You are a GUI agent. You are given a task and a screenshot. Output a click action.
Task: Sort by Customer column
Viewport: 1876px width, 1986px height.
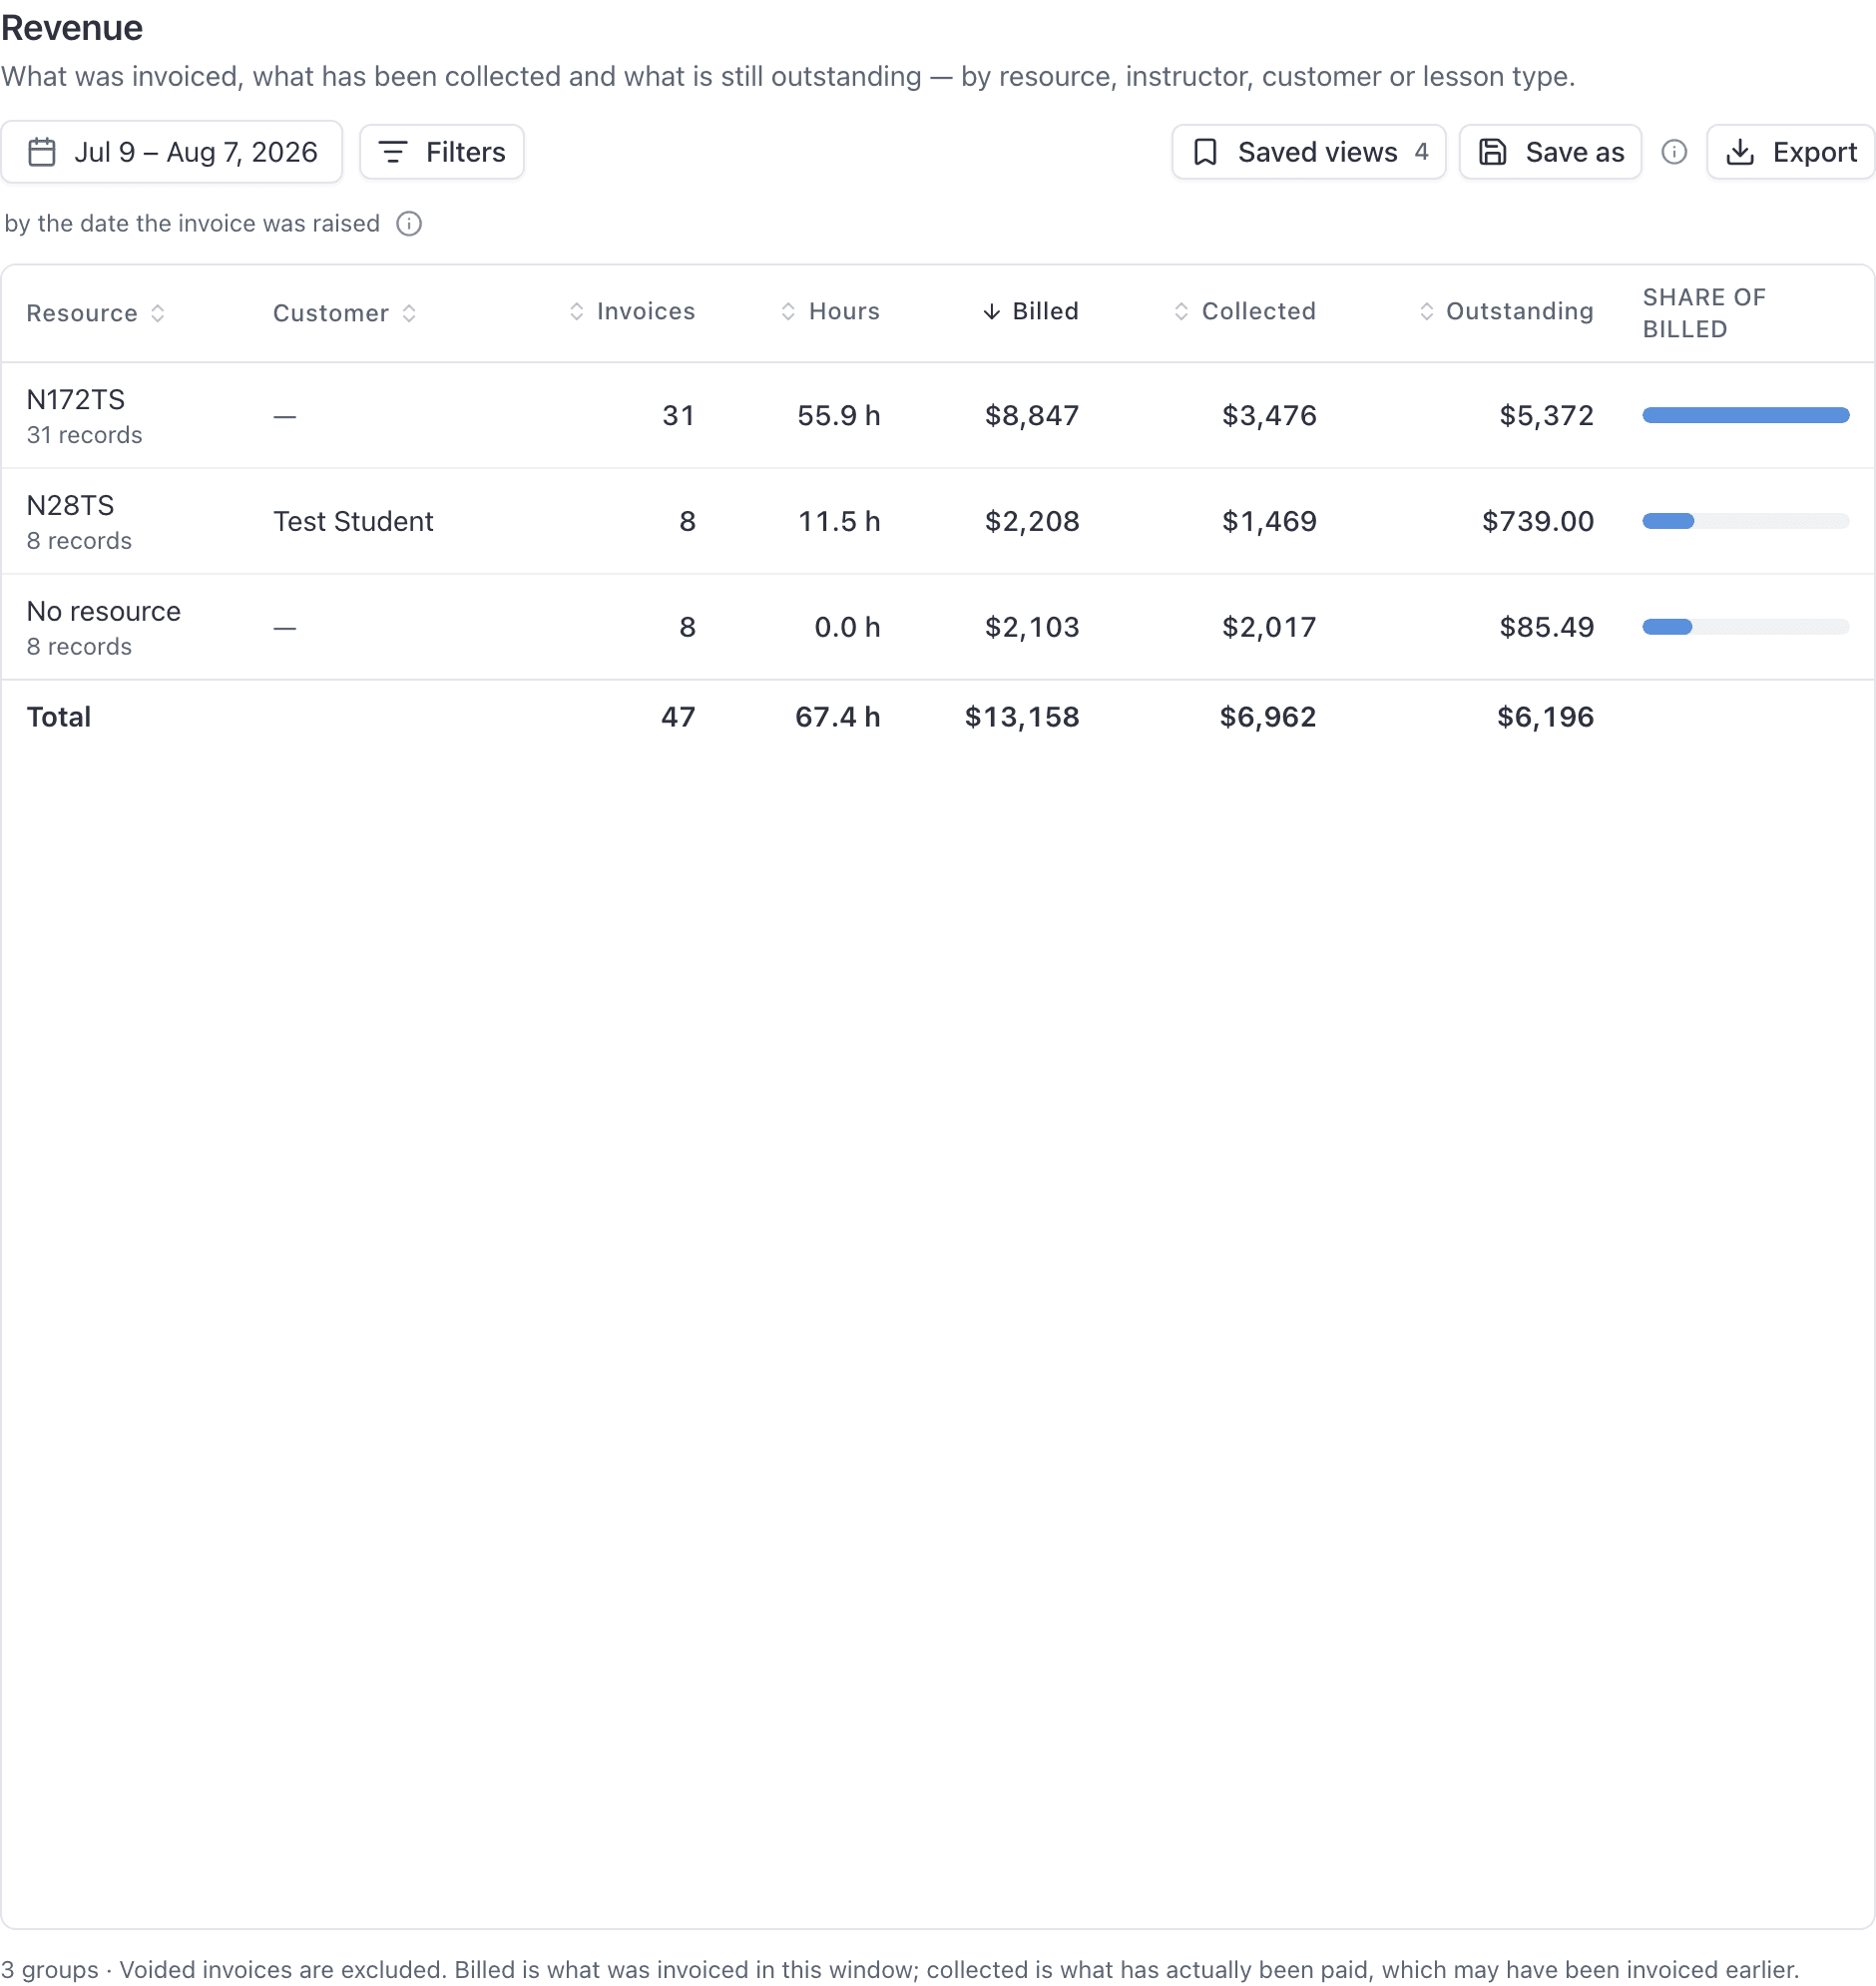(x=345, y=313)
